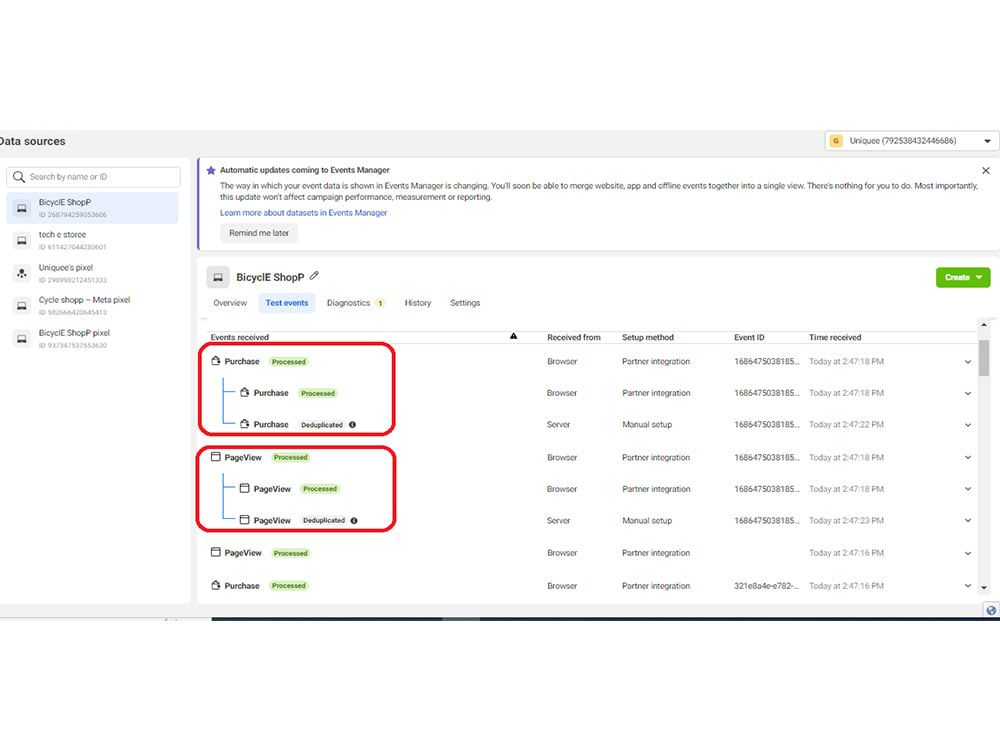Click the warning triangle in Events received header
Viewport: 1000px width, 750px height.
point(513,337)
